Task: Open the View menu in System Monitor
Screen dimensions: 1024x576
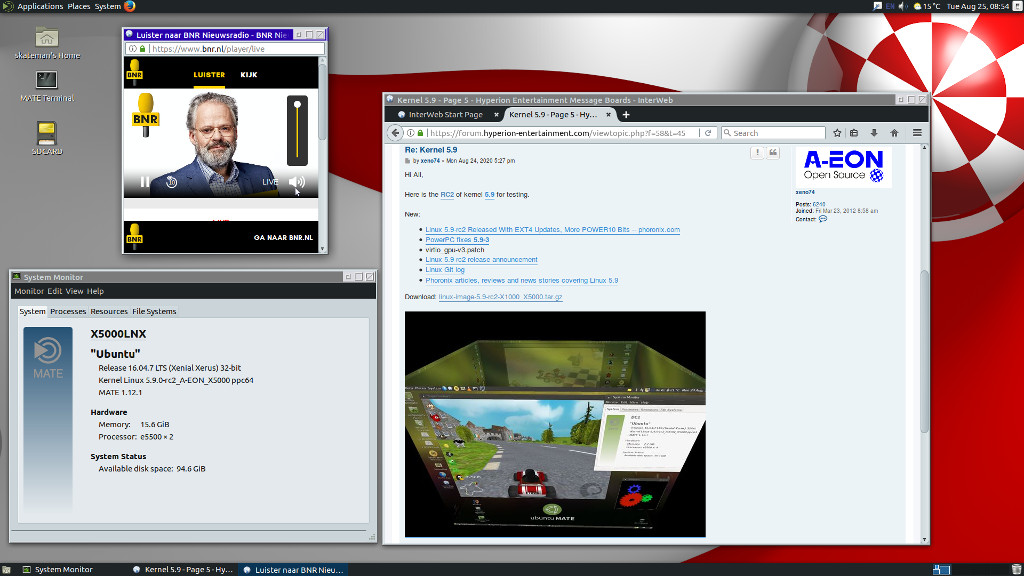Action: point(74,291)
